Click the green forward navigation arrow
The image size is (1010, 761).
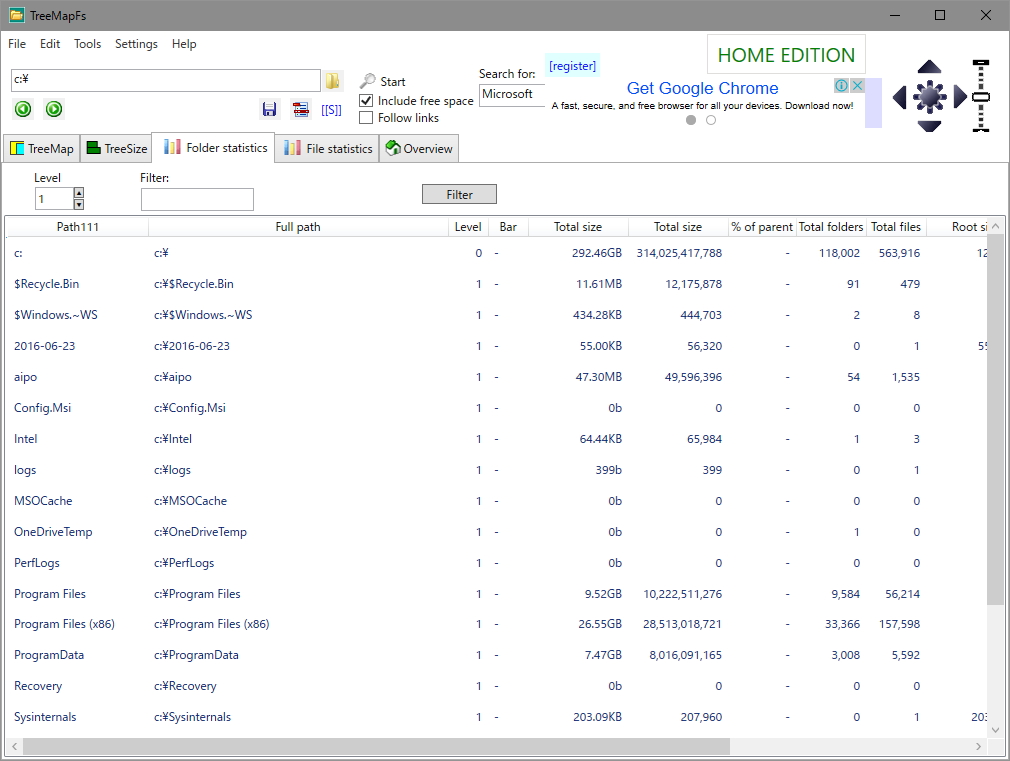54,109
